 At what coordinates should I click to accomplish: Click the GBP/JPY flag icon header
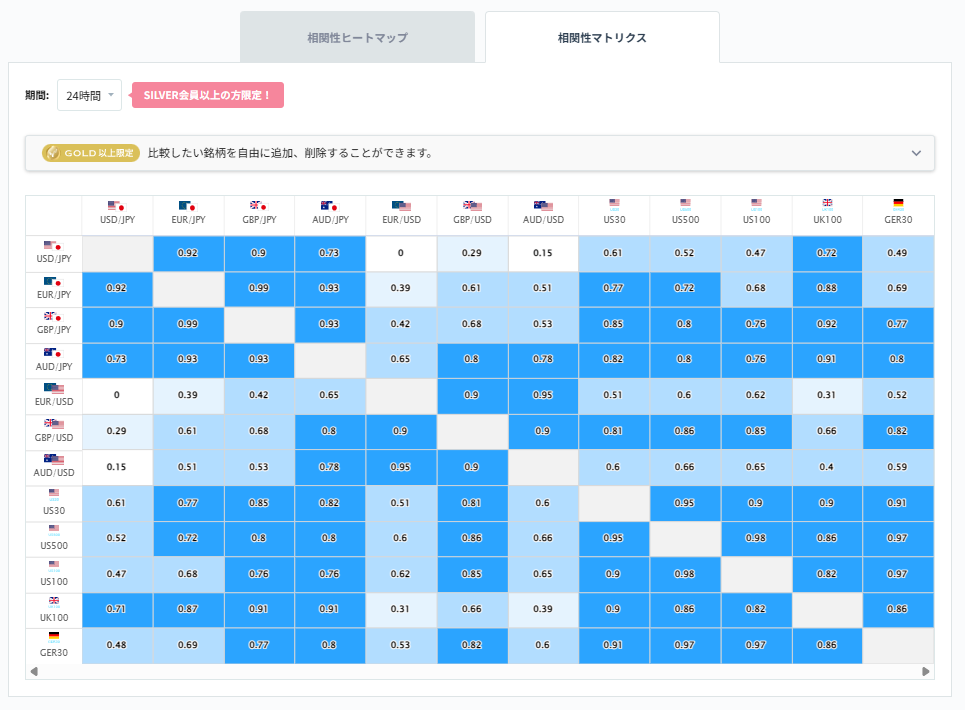click(x=258, y=206)
